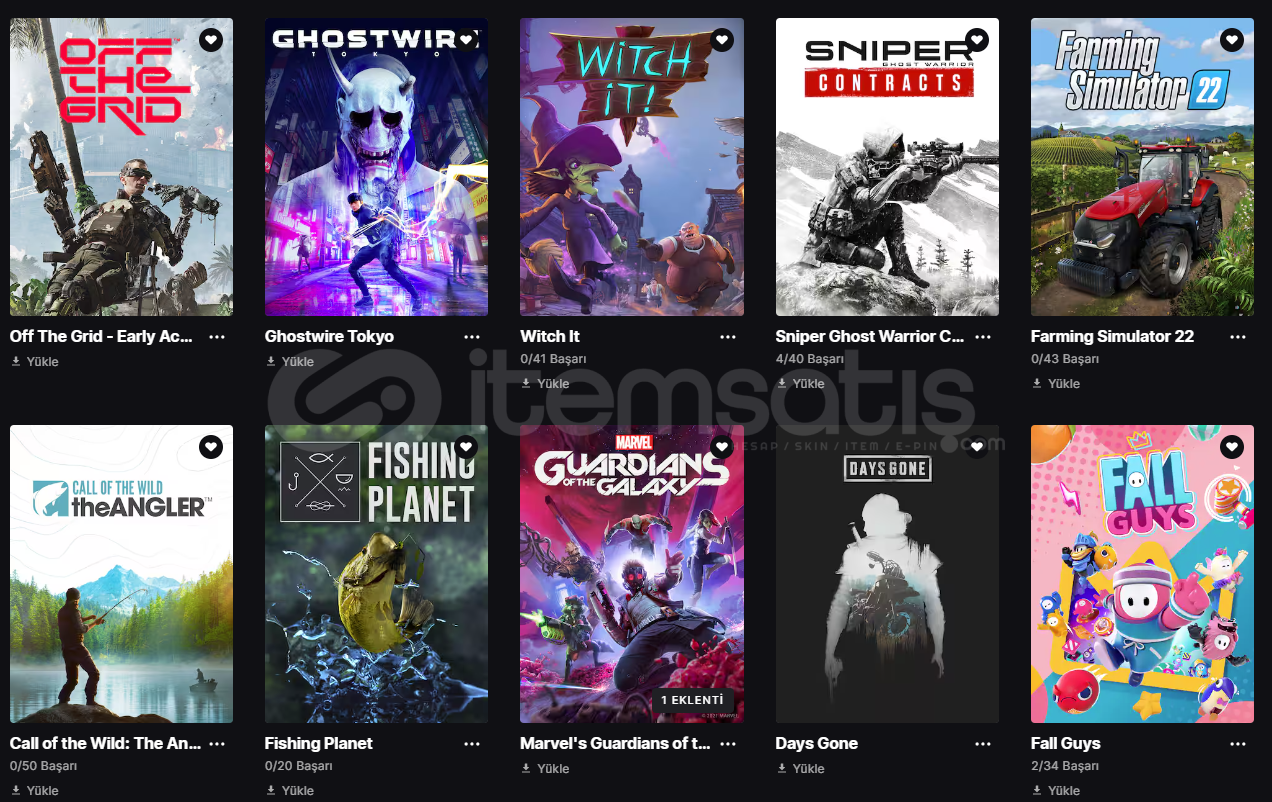Favorite Farming Simulator 22 with heart icon

(1233, 40)
